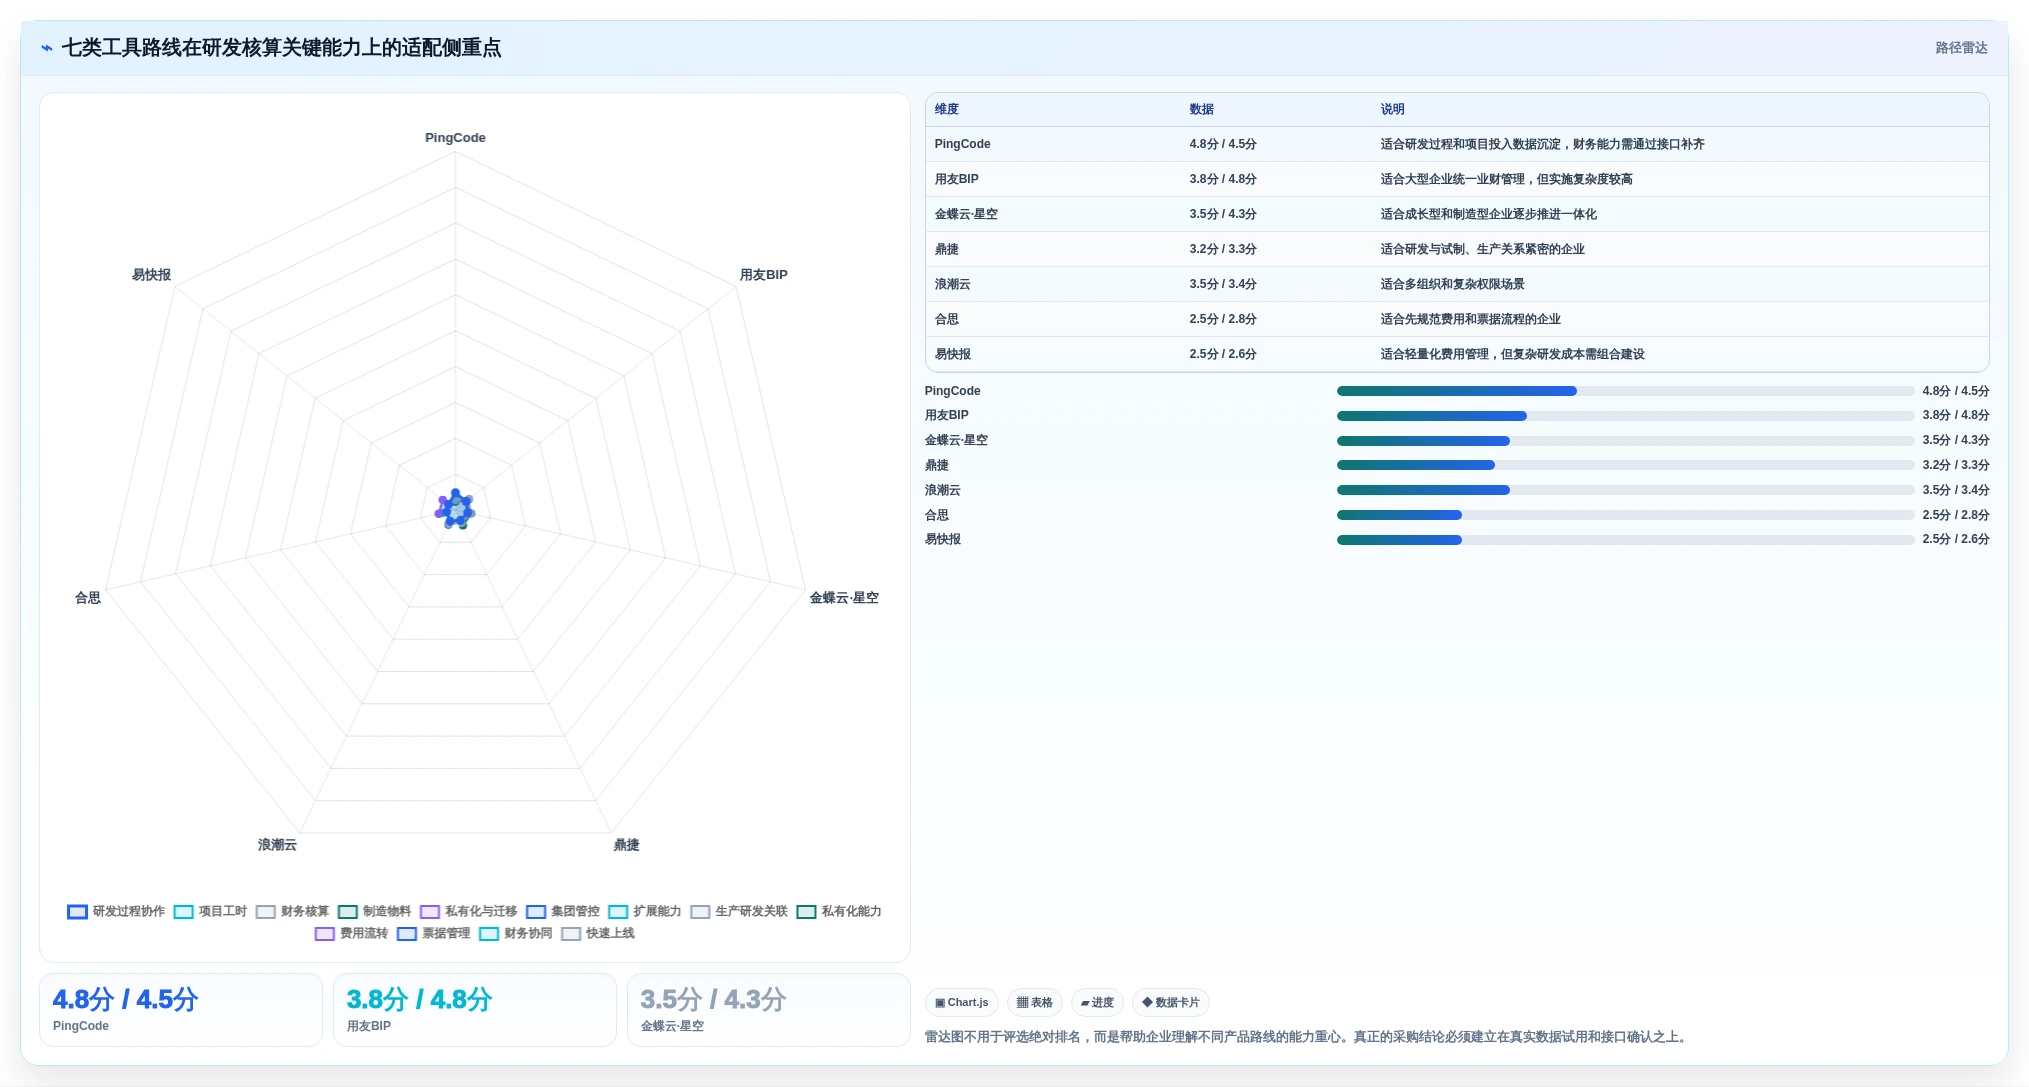Click the 路径雷达 label in the header
Screen dimensions: 2029x1087
1961,48
